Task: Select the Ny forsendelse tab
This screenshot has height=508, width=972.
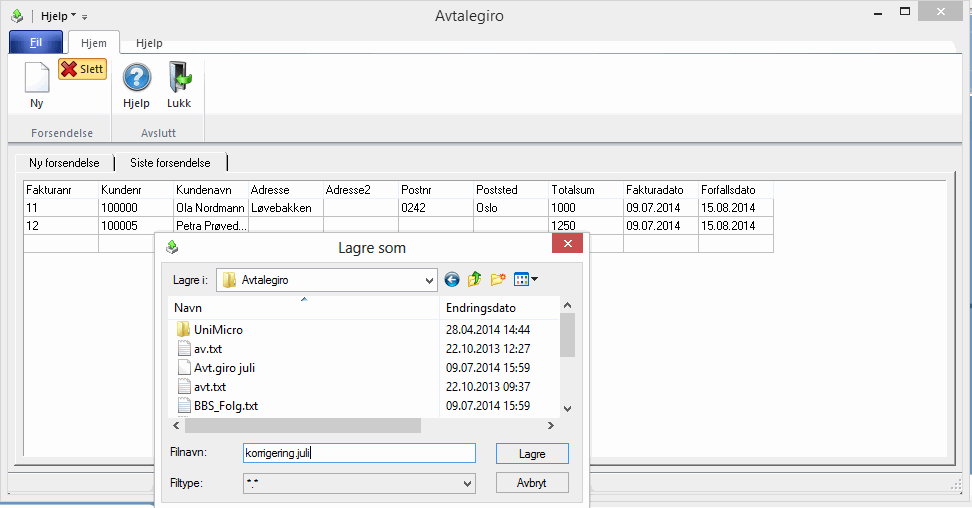Action: pos(64,163)
